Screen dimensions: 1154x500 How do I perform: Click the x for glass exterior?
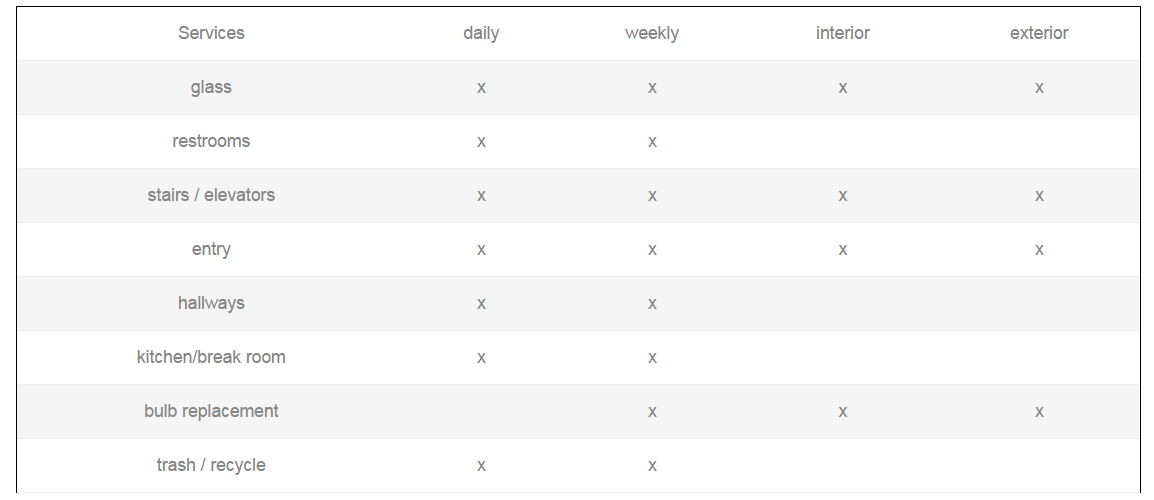1039,88
